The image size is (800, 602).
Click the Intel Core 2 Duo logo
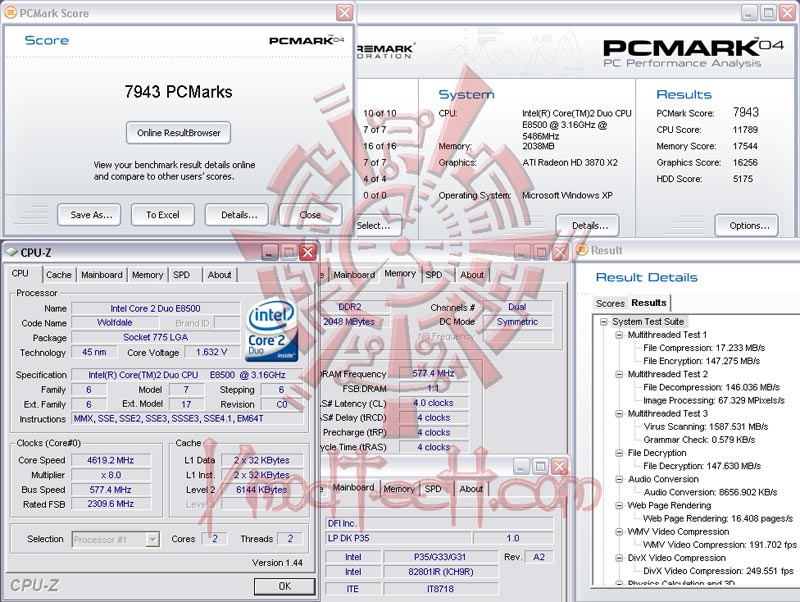tap(271, 330)
